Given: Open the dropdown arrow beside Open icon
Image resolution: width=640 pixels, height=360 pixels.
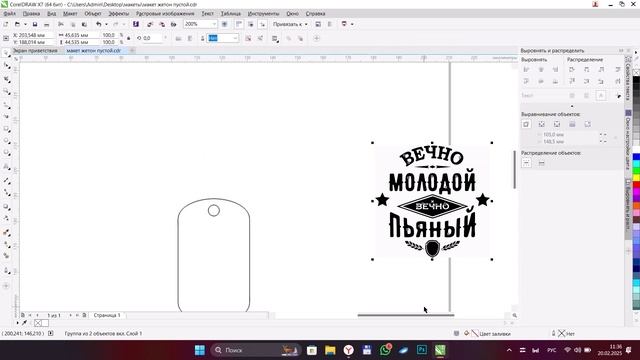Looking at the screenshot, I should [25, 24].
